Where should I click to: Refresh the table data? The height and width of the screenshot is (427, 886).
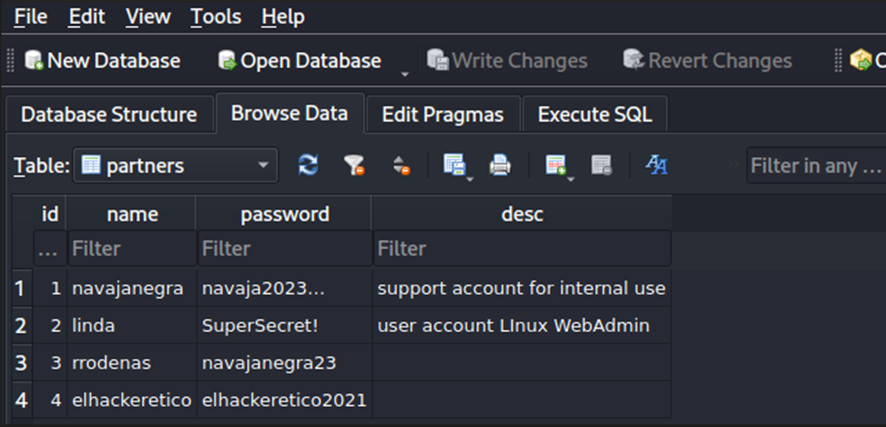(x=309, y=166)
